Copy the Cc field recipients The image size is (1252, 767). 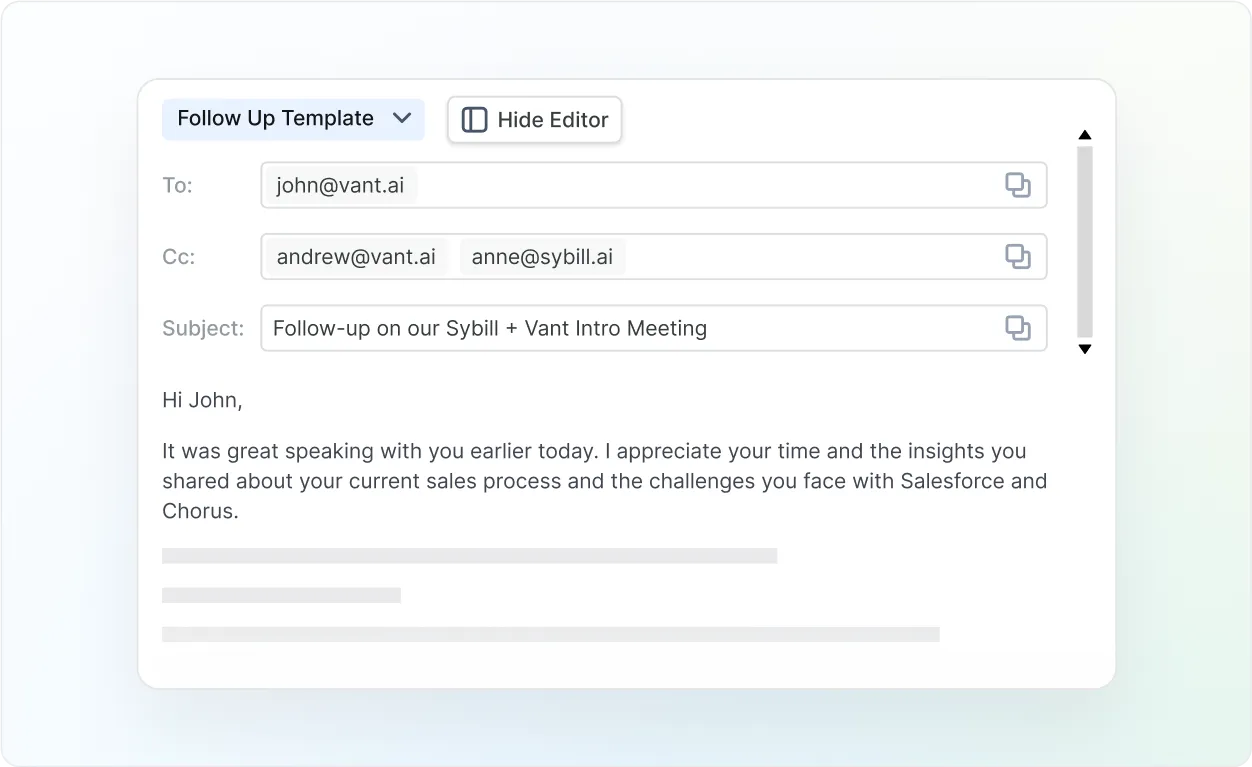(1017, 257)
